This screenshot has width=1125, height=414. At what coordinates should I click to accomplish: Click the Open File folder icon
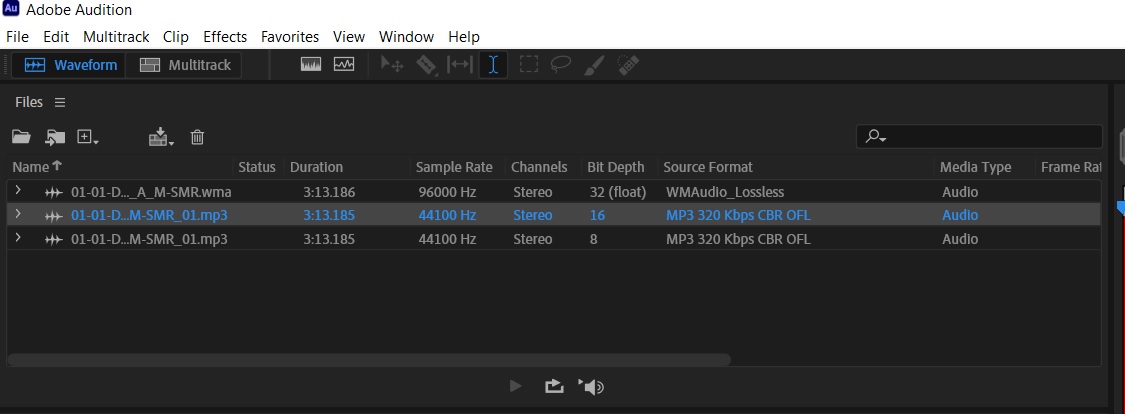pos(21,137)
